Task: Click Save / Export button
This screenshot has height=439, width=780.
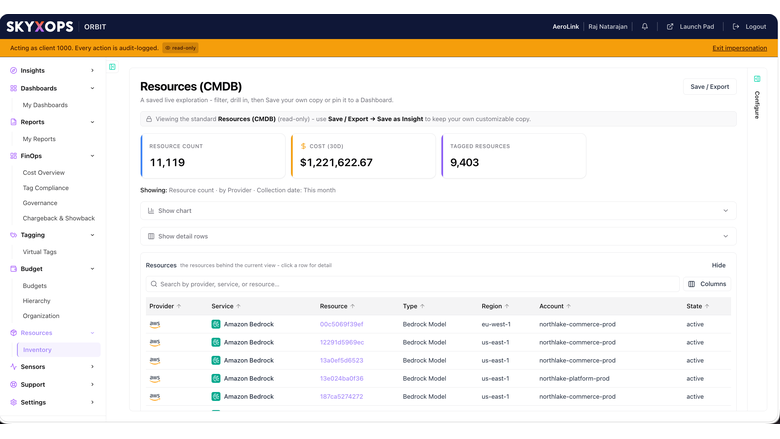Action: coord(709,87)
